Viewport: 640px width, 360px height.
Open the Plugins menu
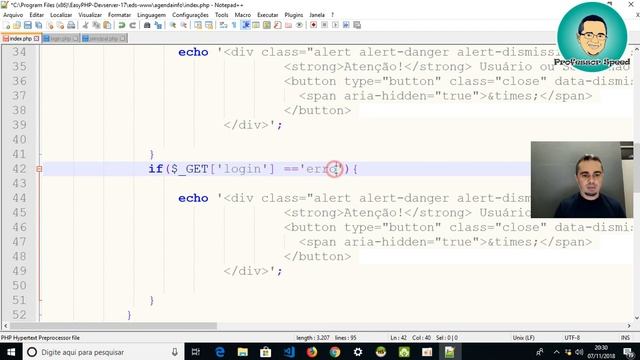click(293, 15)
